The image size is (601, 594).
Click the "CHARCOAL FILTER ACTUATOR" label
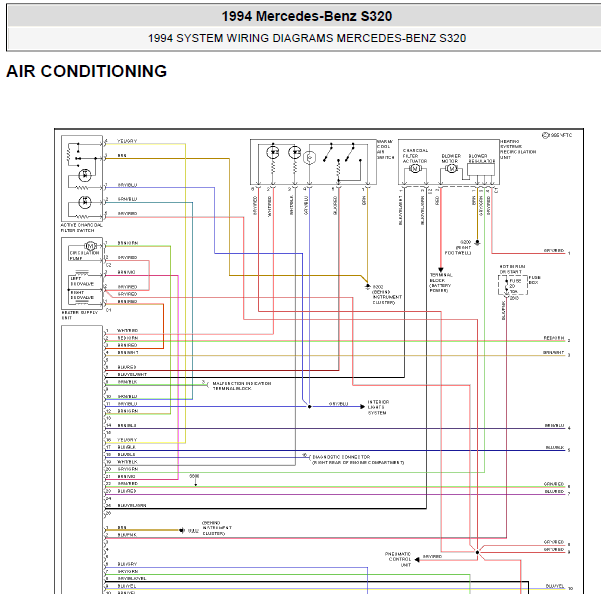point(415,156)
